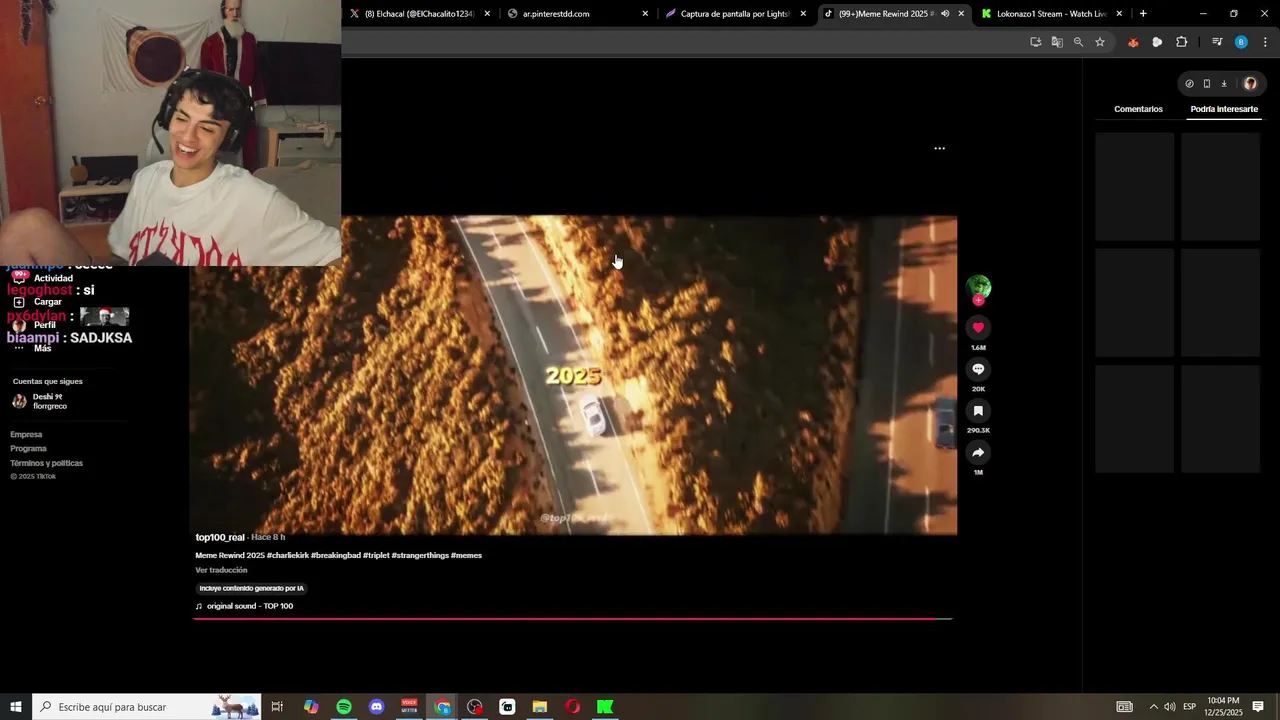Open Kick app from the taskbar

click(x=605, y=707)
